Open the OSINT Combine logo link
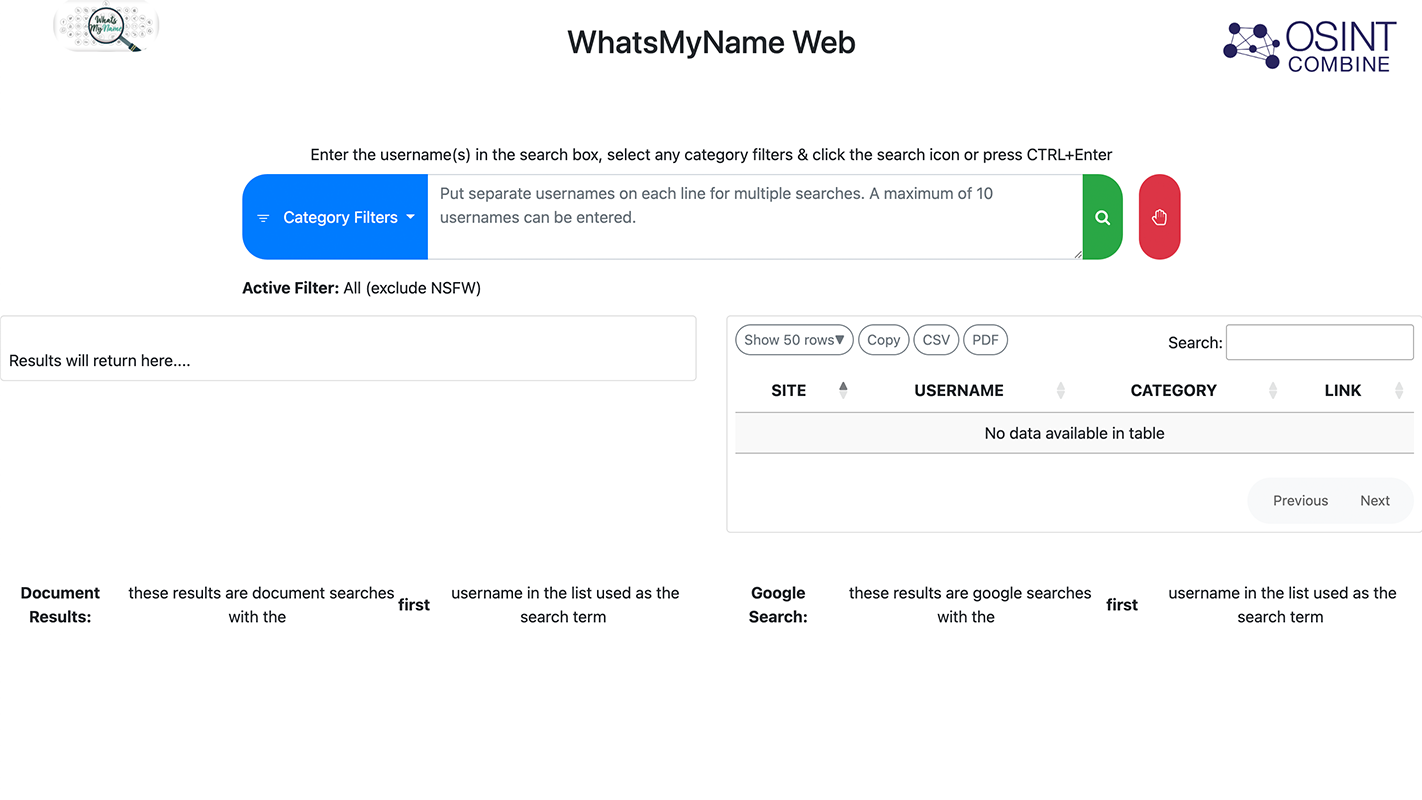This screenshot has width=1422, height=800. (x=1309, y=46)
